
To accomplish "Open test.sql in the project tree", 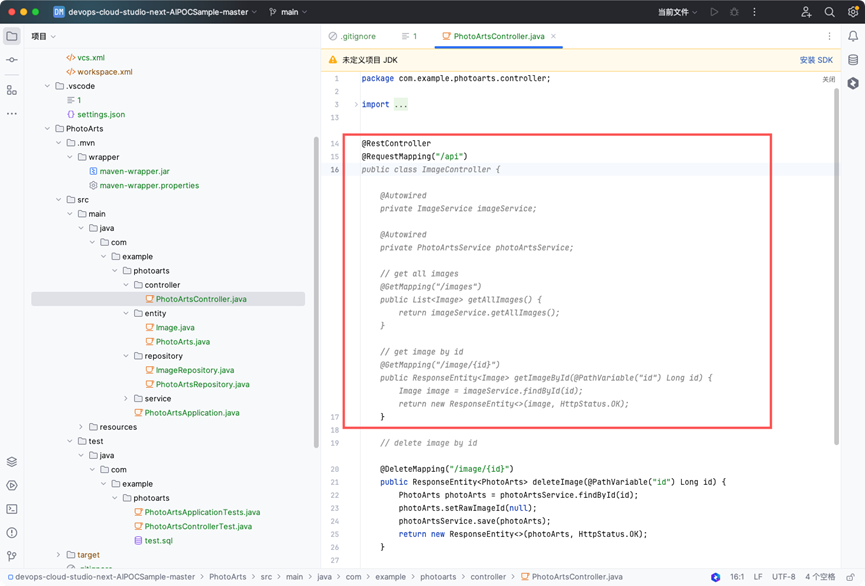I will tap(153, 541).
